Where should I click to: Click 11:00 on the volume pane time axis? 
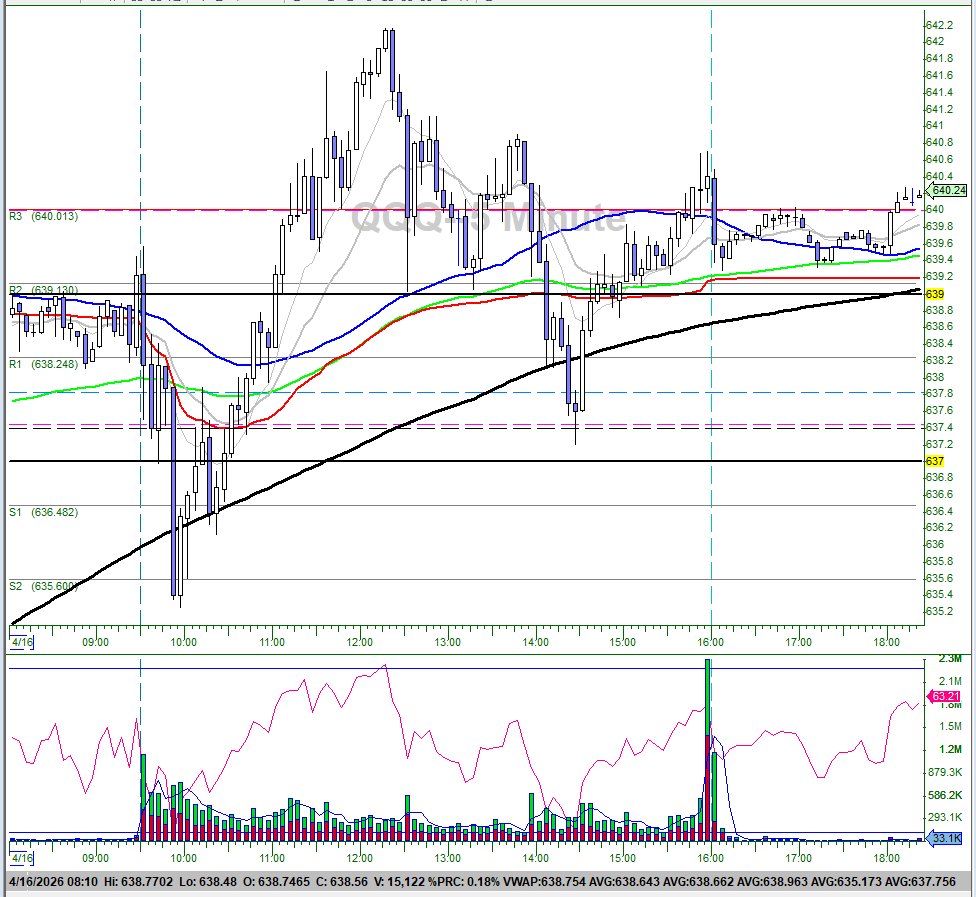click(272, 858)
